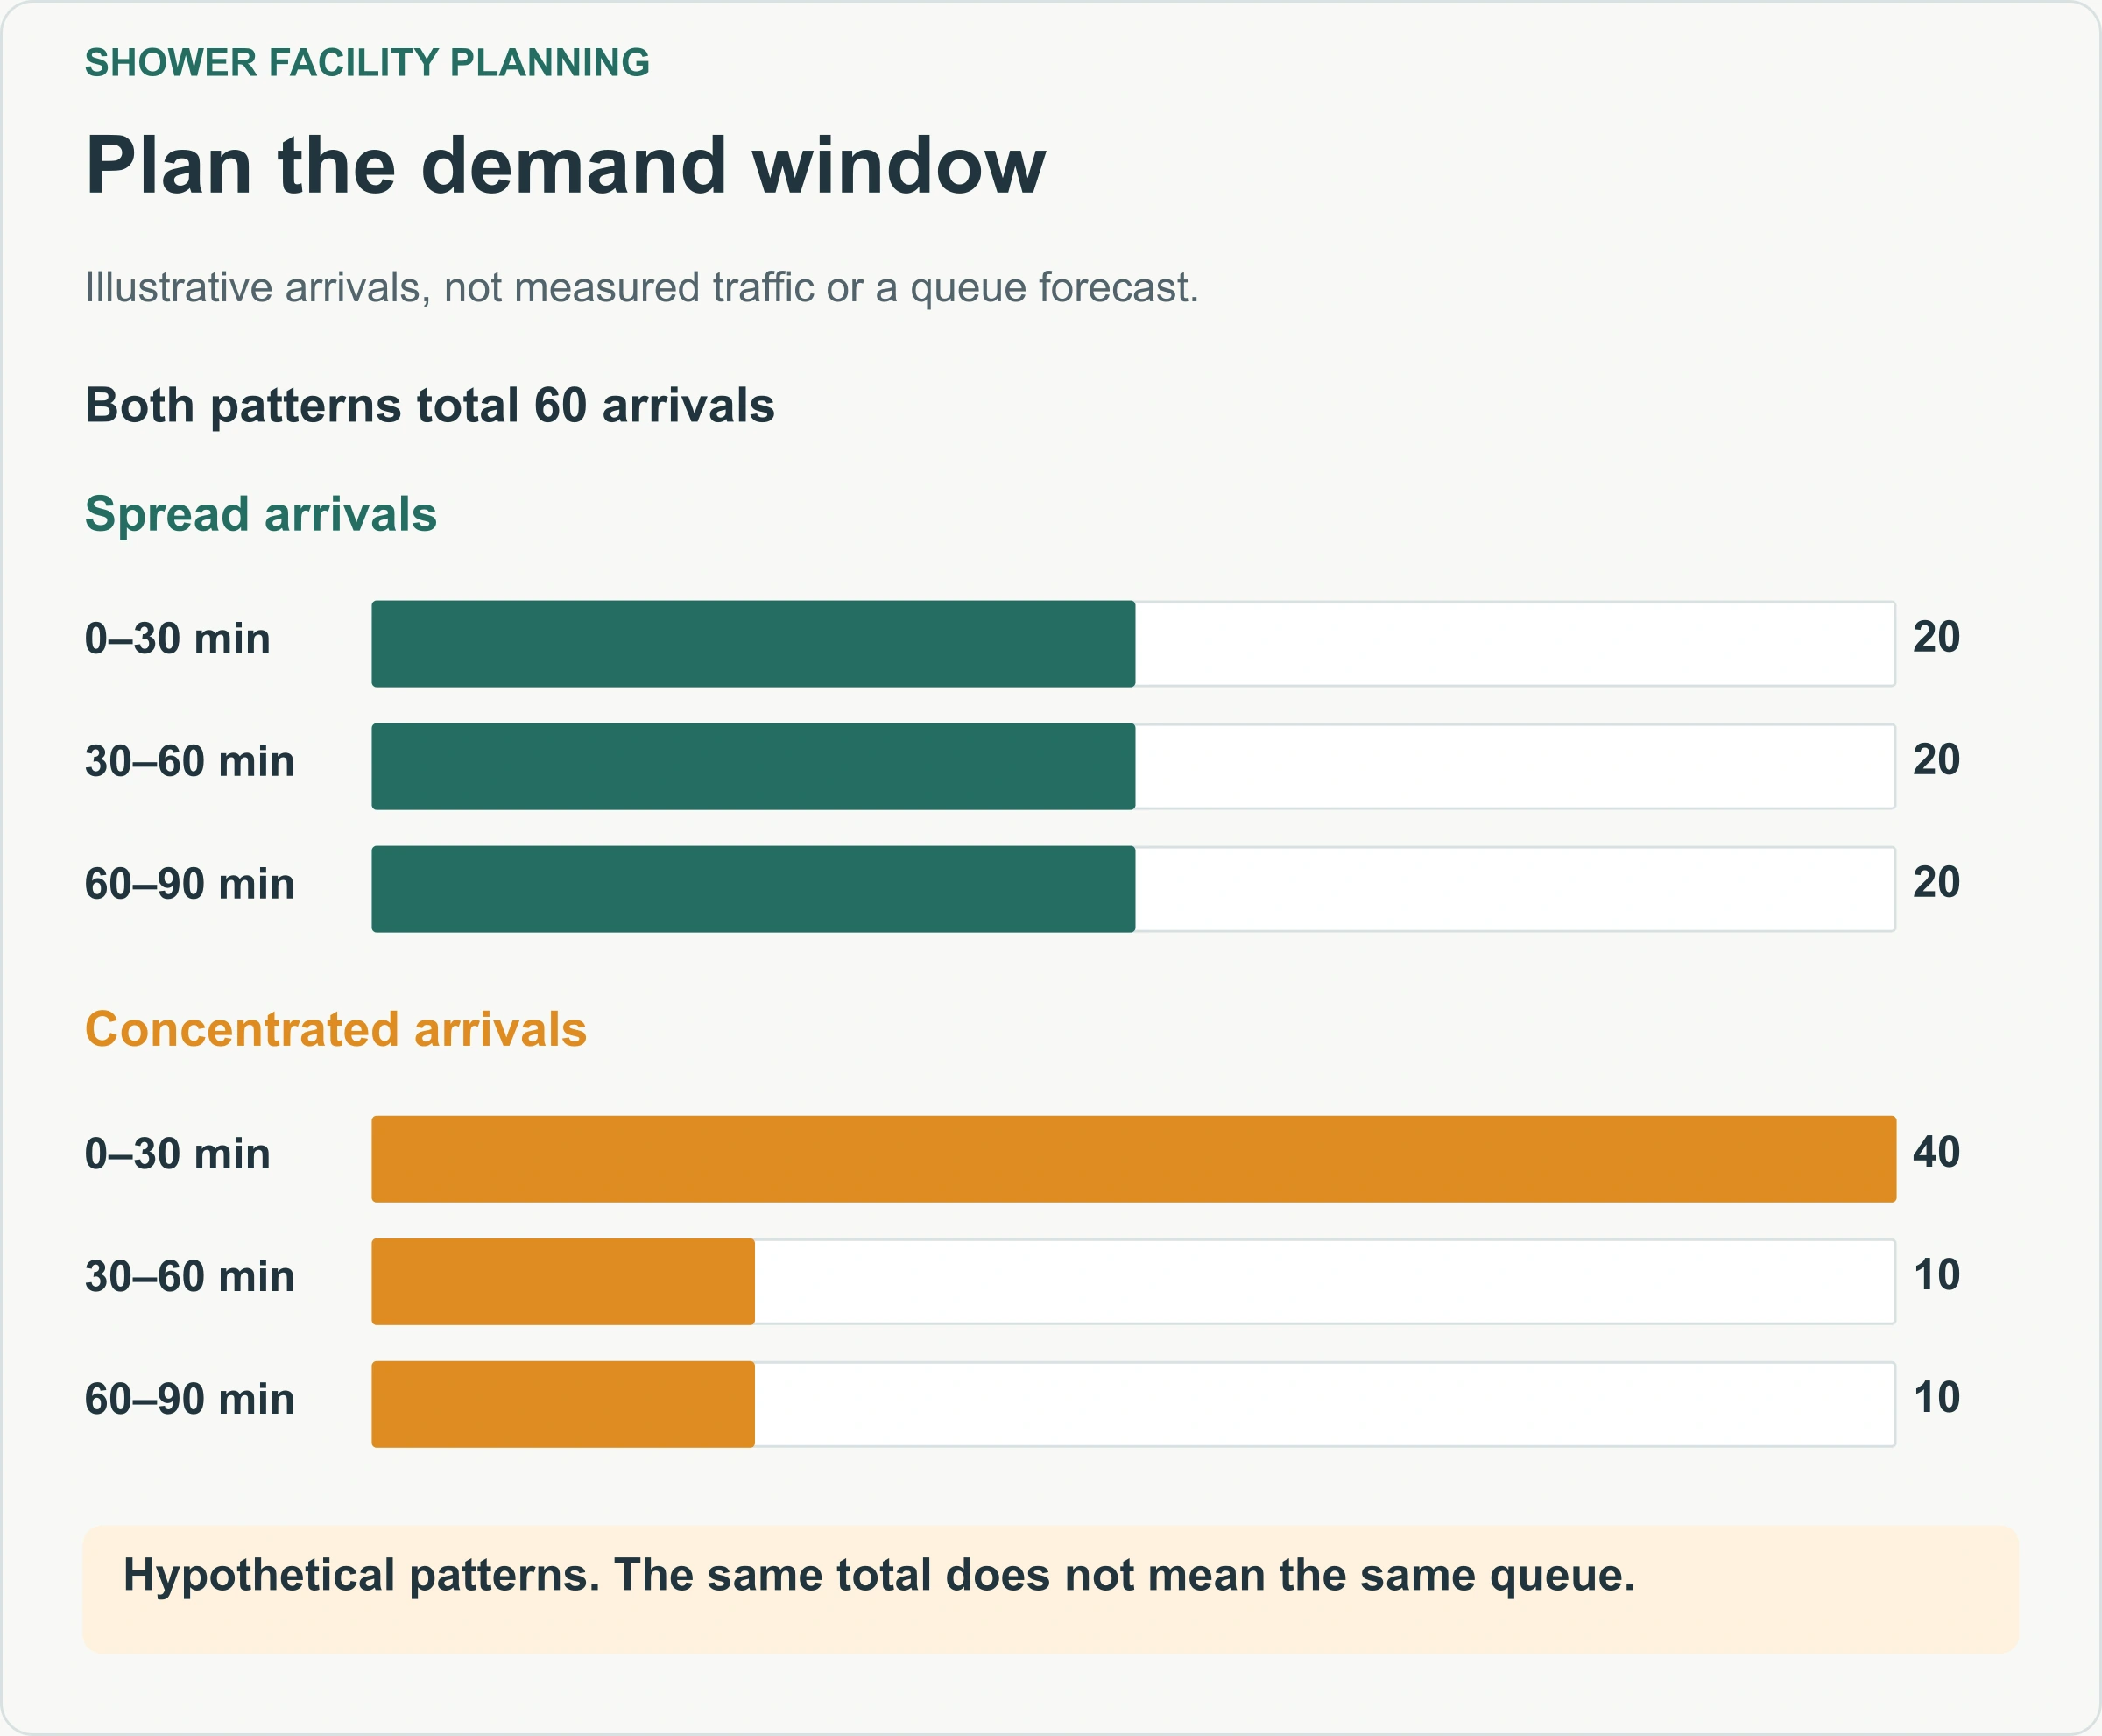Click the value 20 beside Spread 30–60 min
Screen dimensions: 2102x1736
coord(1936,760)
